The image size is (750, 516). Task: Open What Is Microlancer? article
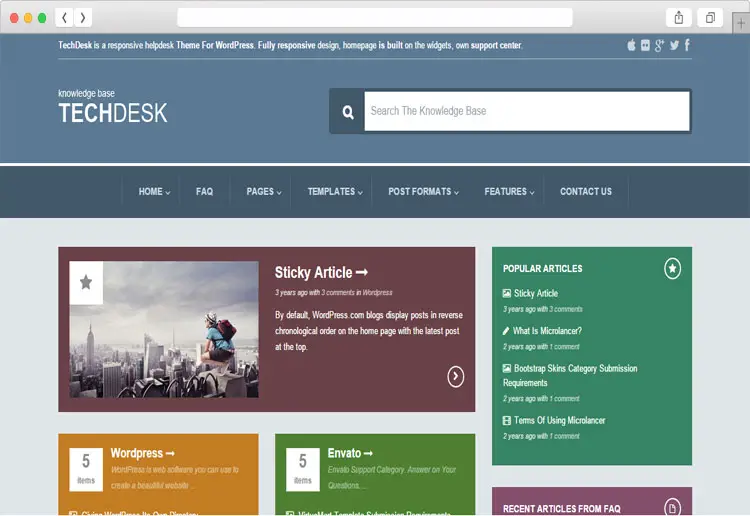tap(547, 331)
